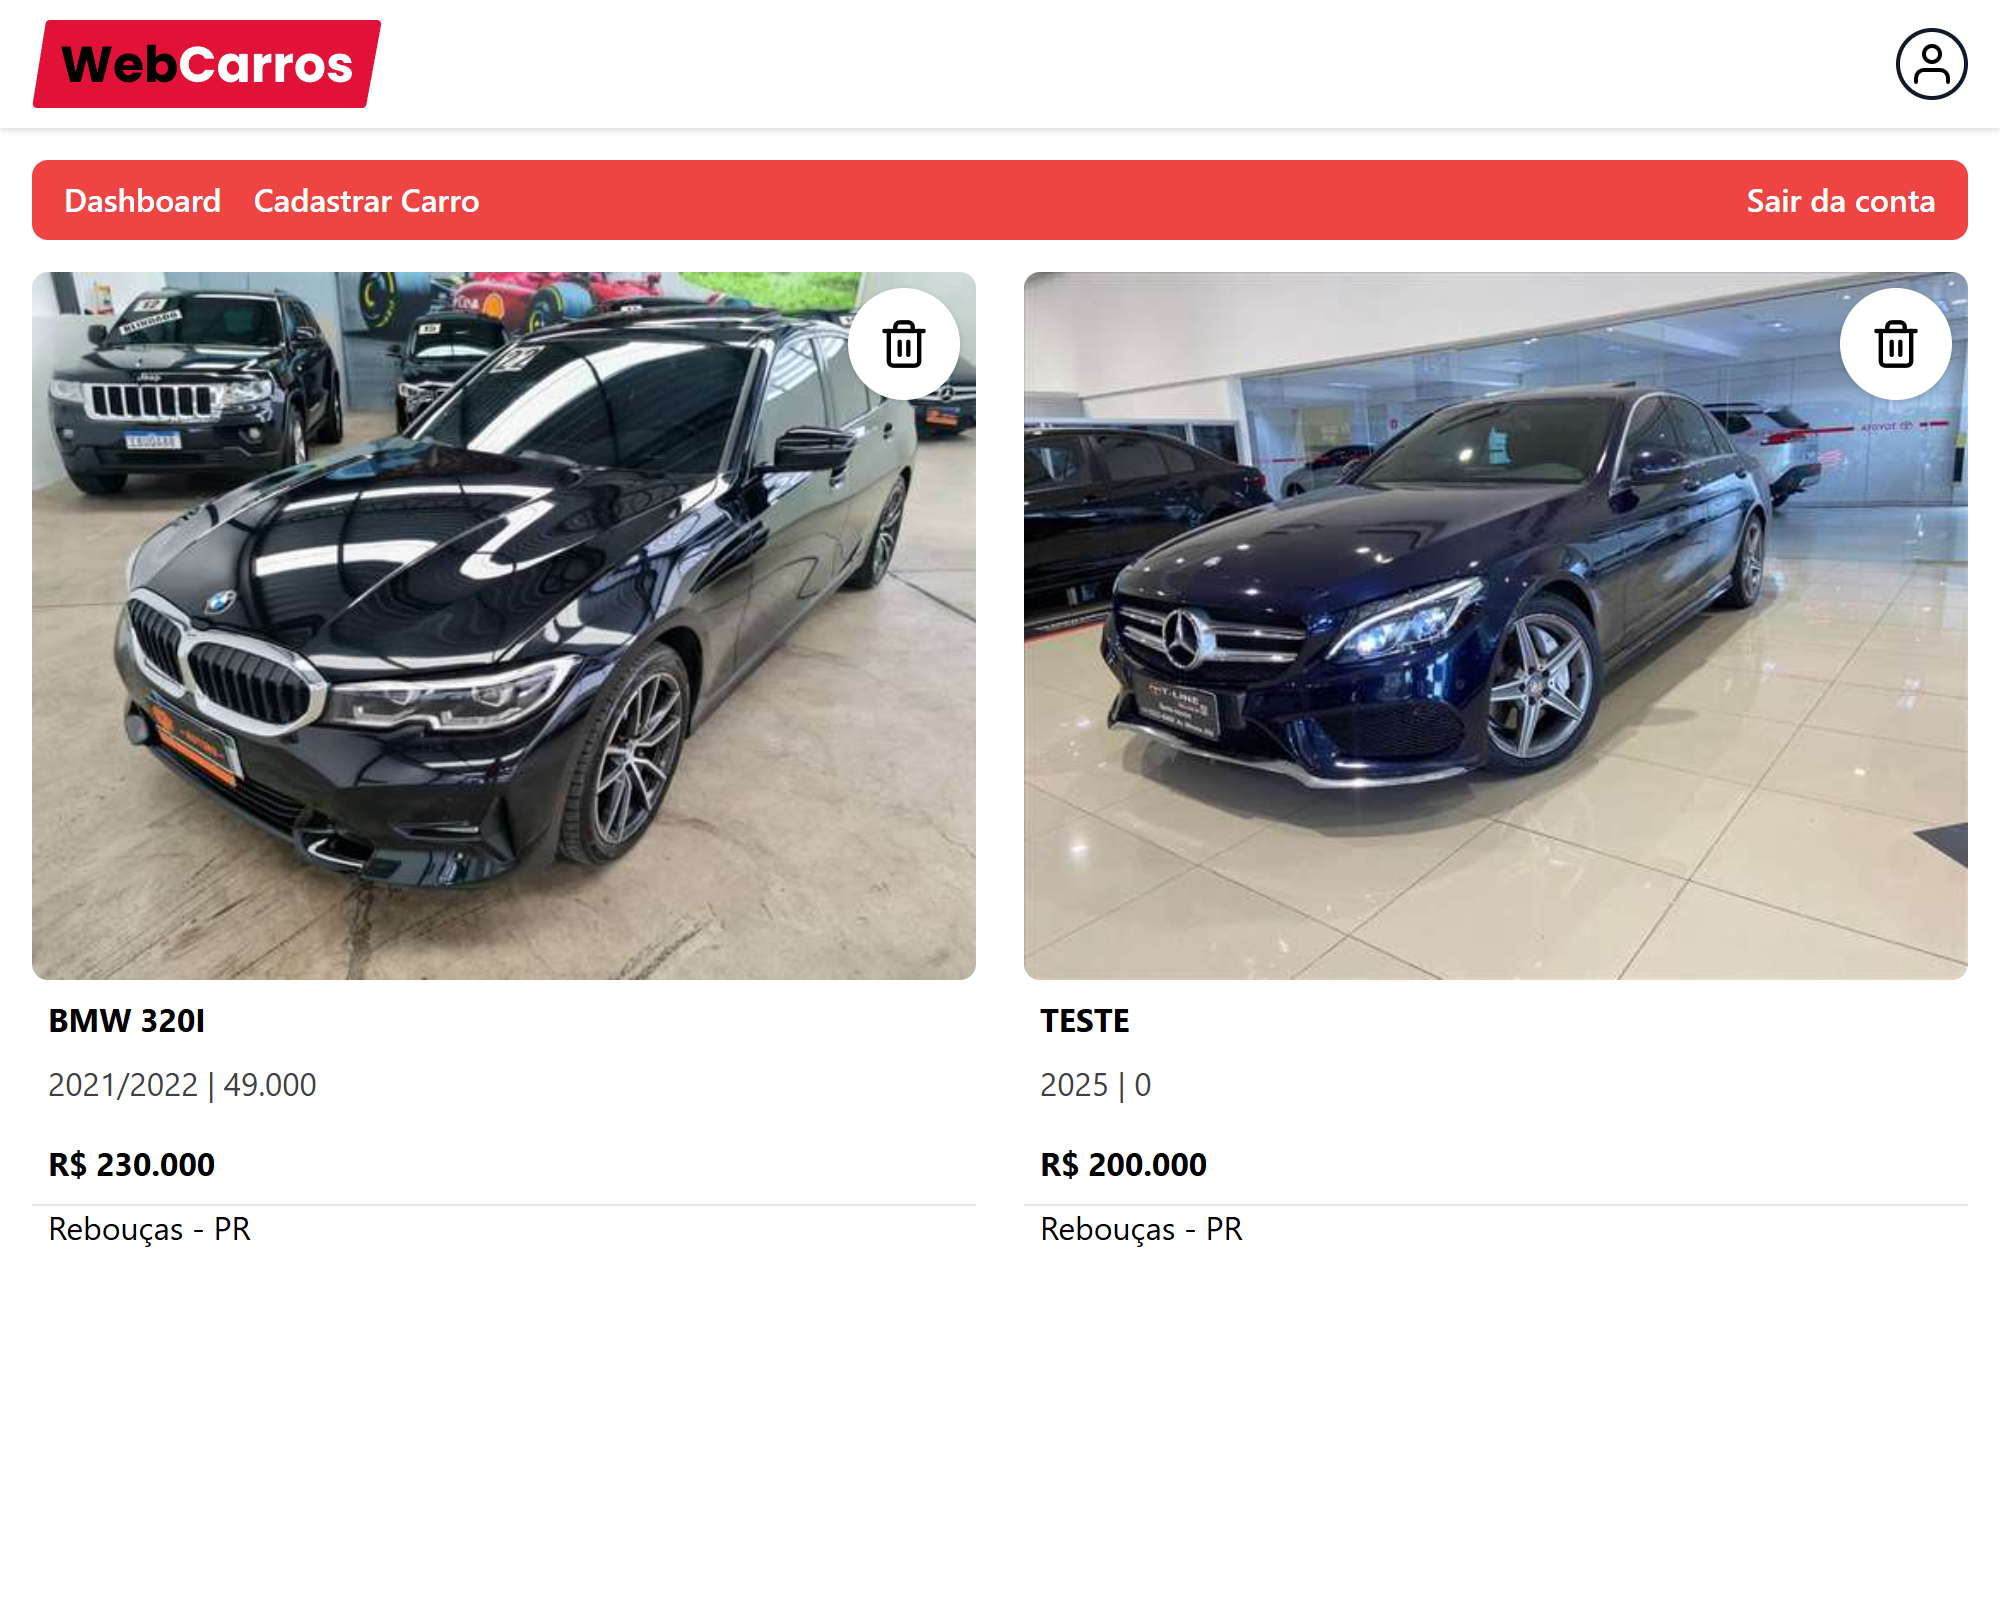Select the BMW 320I title
The width and height of the screenshot is (2000, 1600).
pyautogui.click(x=127, y=1021)
